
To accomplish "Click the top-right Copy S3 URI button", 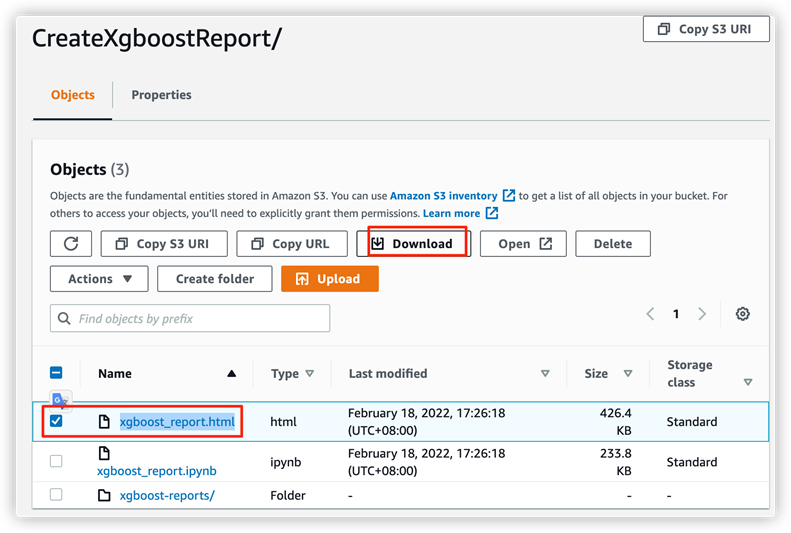I will click(706, 29).
